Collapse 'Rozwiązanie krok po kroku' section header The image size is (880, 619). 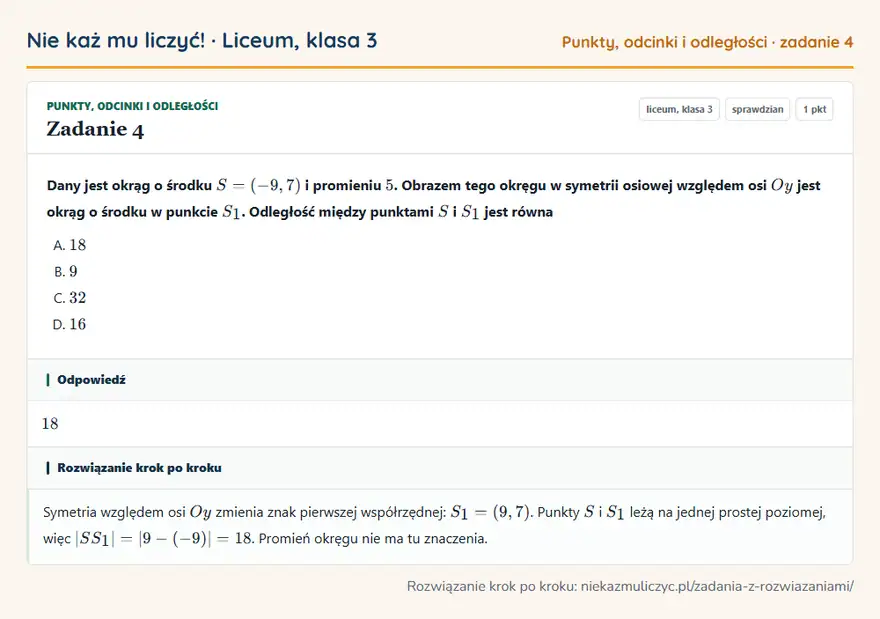pyautogui.click(x=440, y=468)
